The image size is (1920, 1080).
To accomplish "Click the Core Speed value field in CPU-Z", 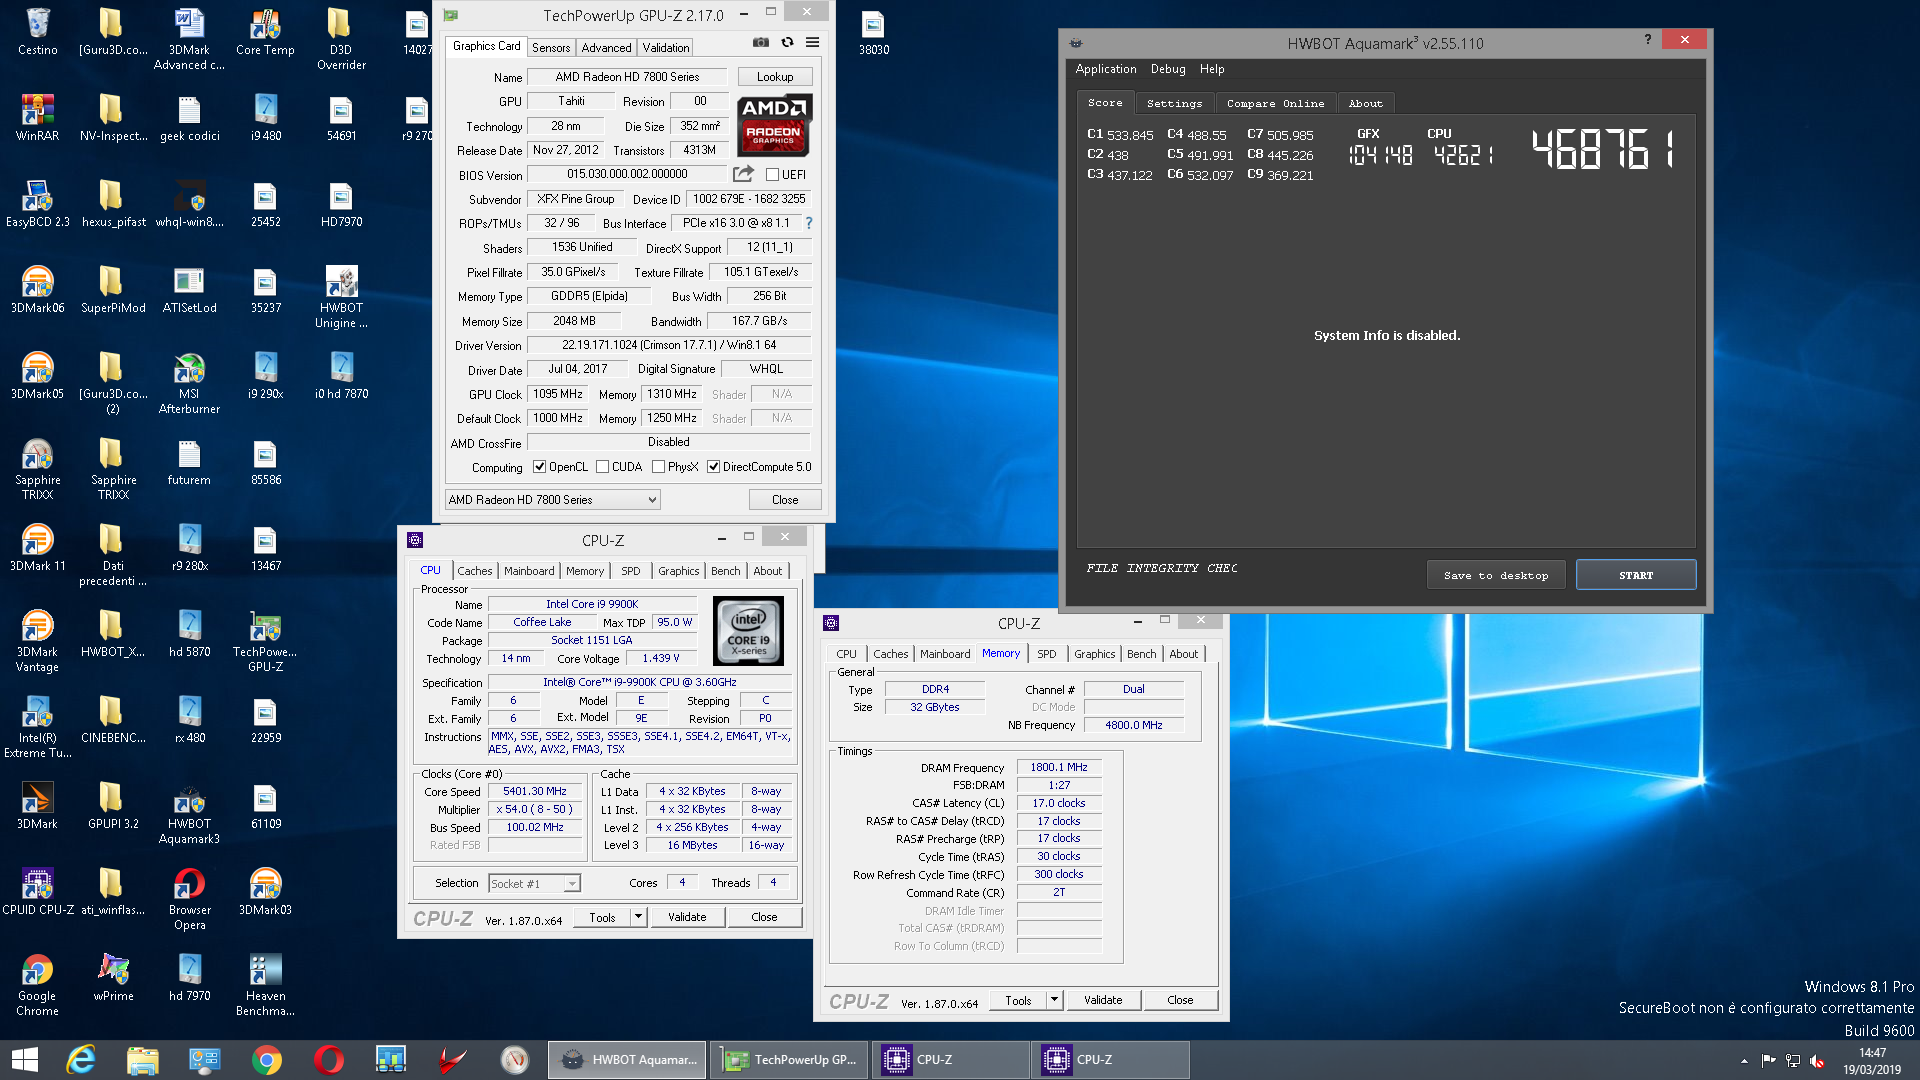I will [535, 791].
